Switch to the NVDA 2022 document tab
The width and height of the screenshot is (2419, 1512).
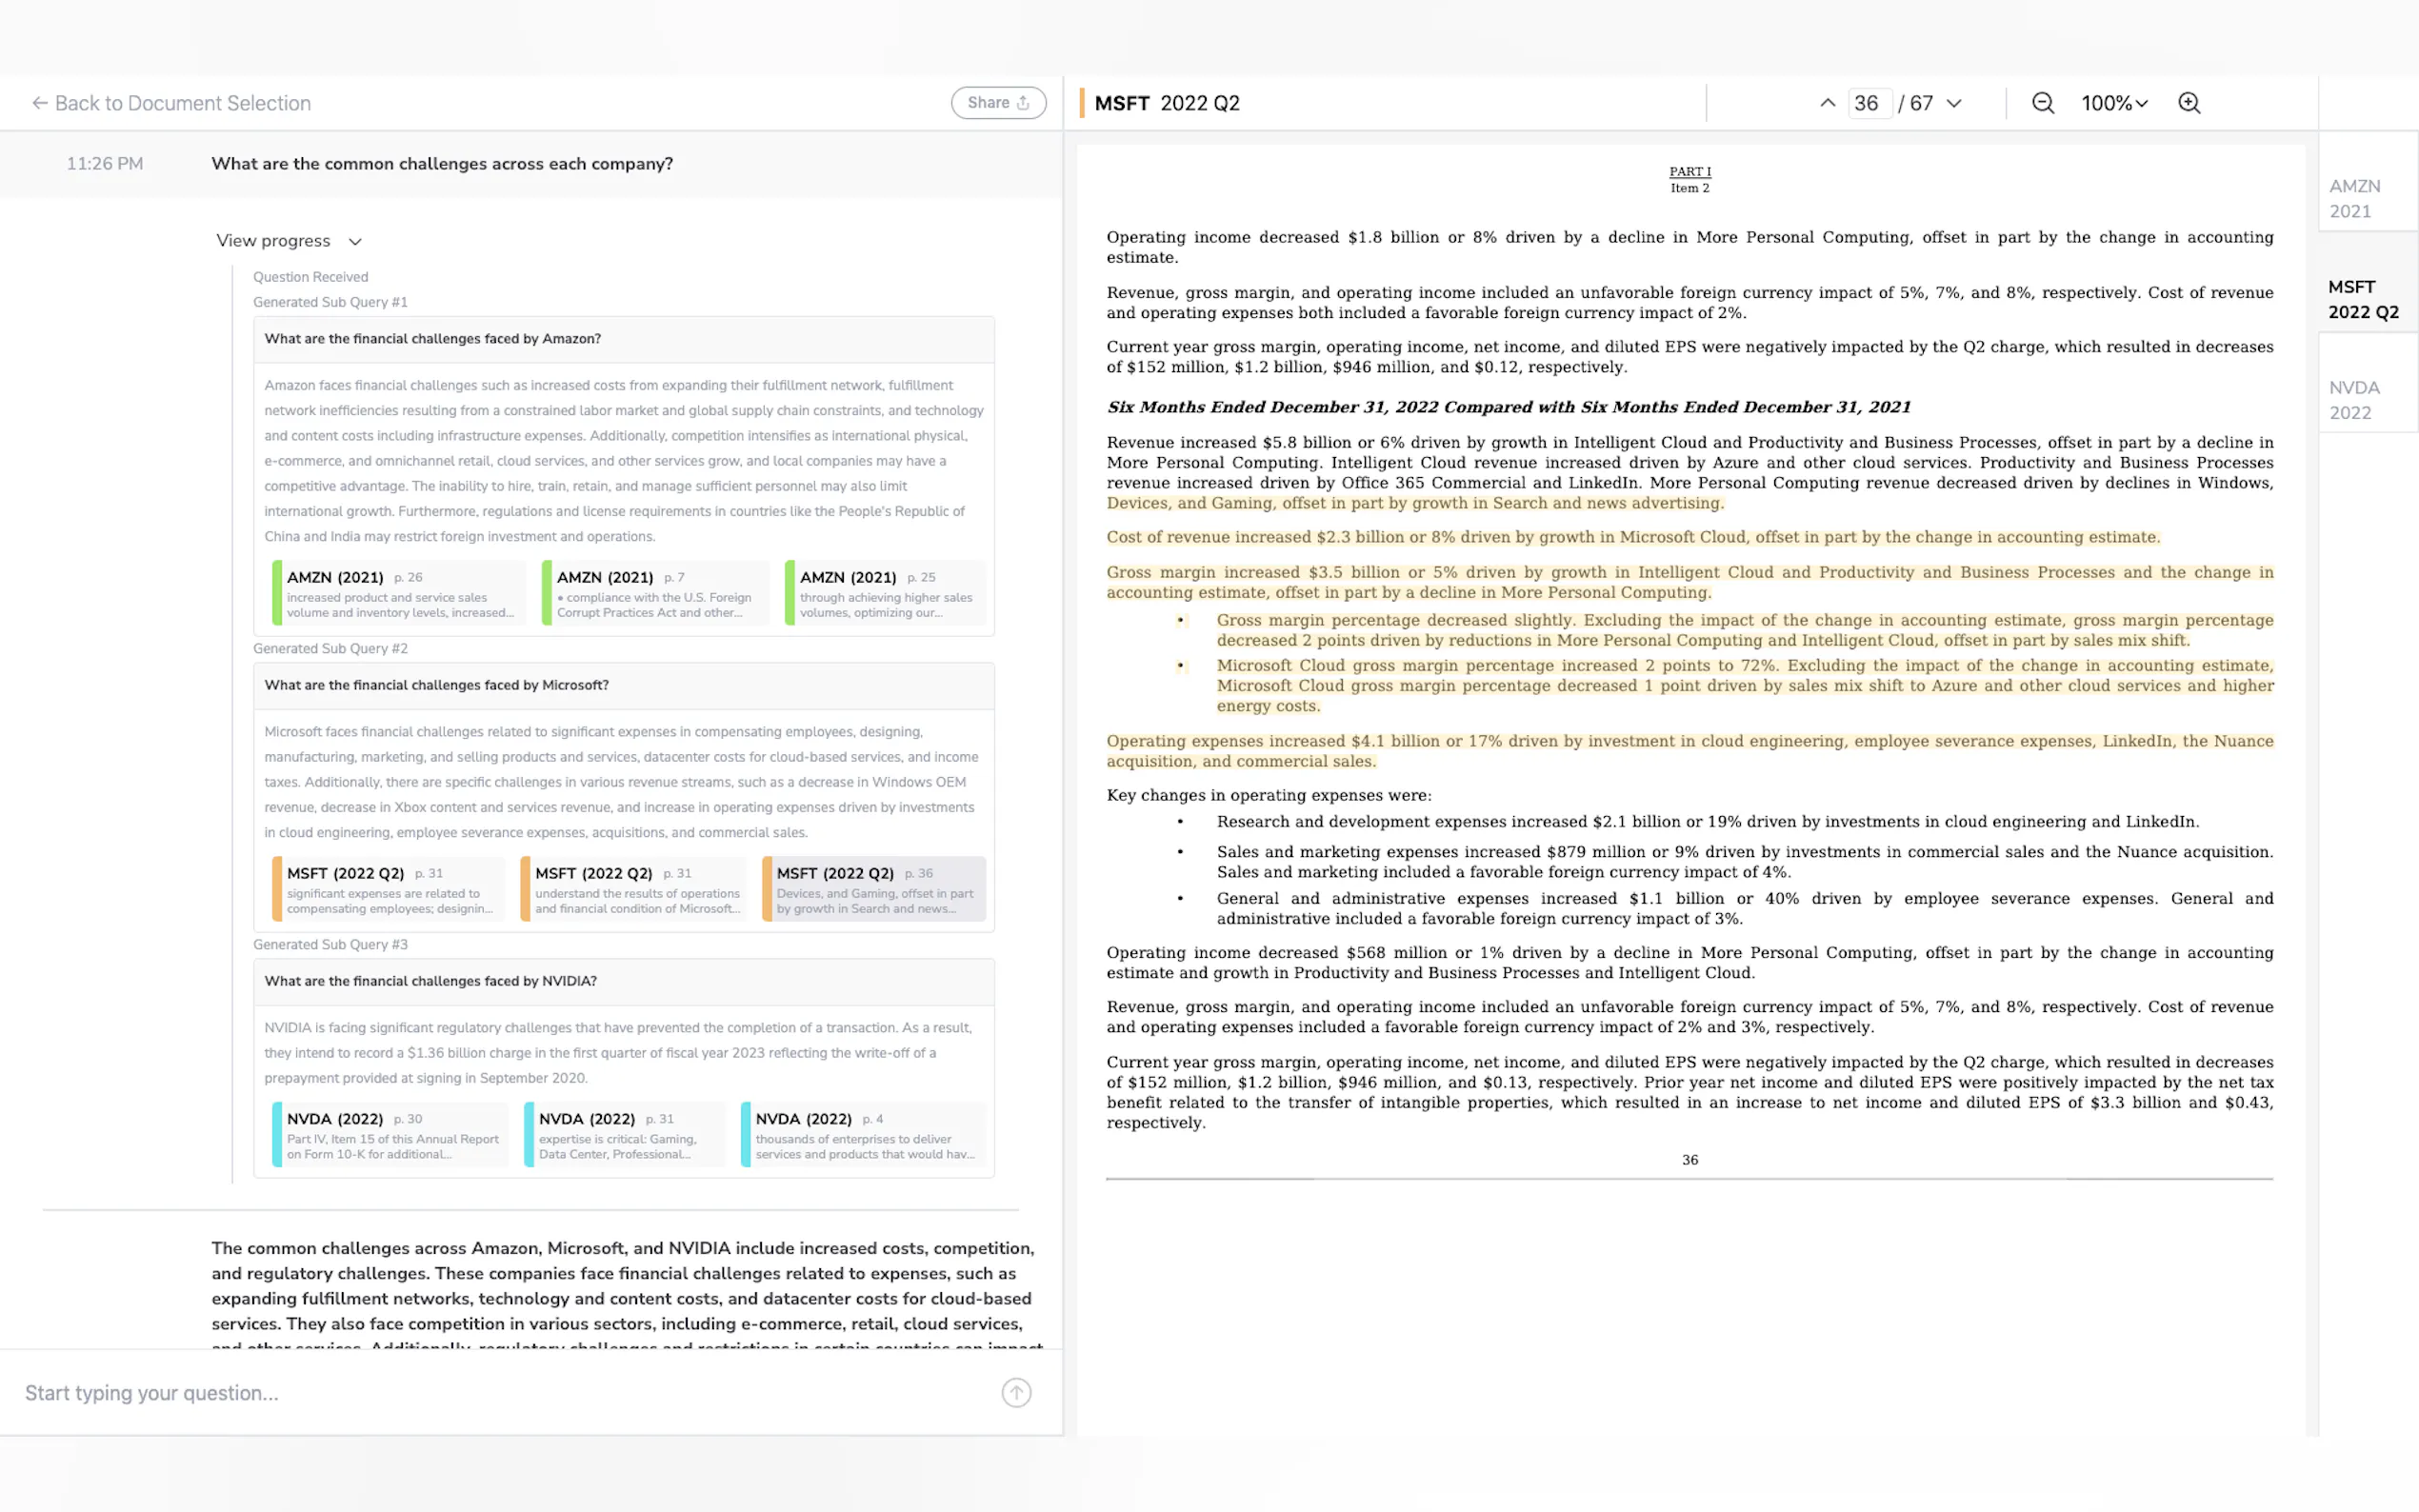2355,400
